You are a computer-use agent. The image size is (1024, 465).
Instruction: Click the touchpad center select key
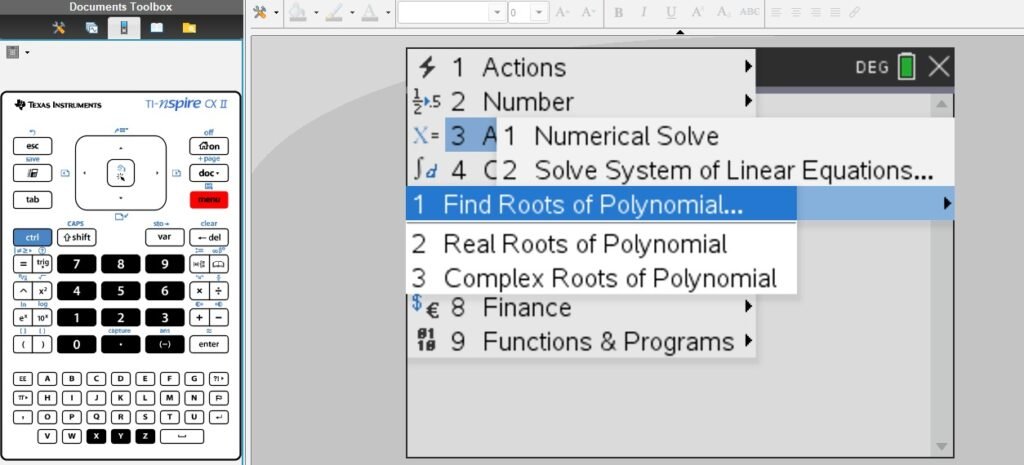(x=121, y=173)
